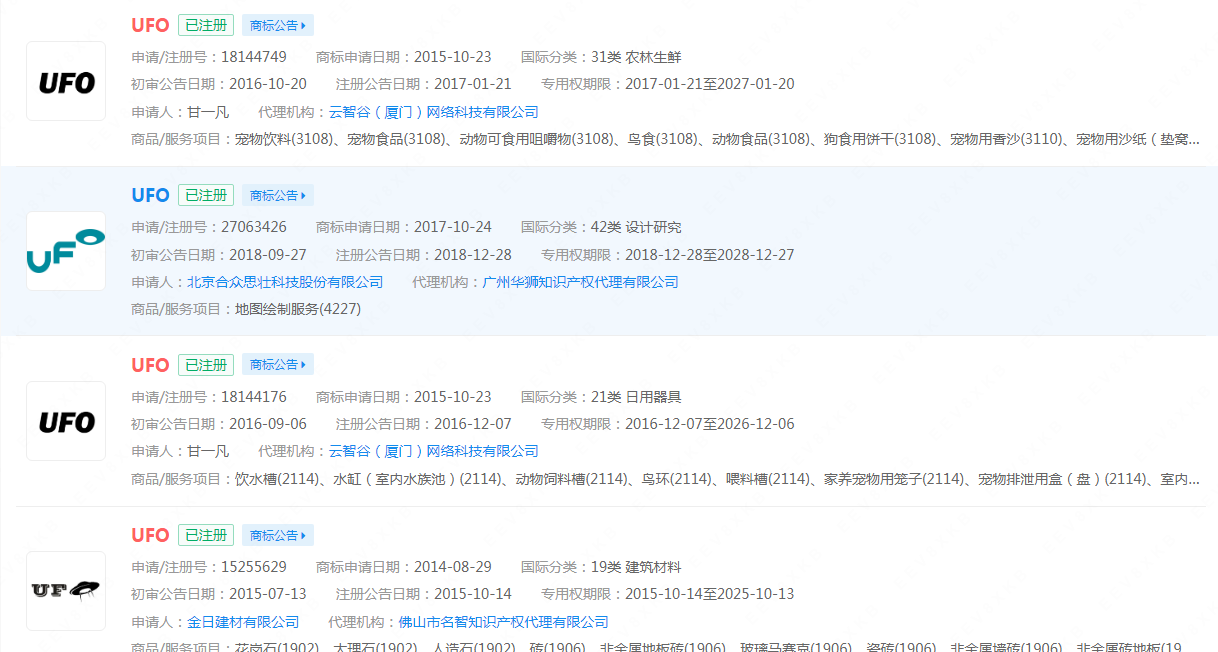Open applicant 金日建材有限公司

click(243, 622)
